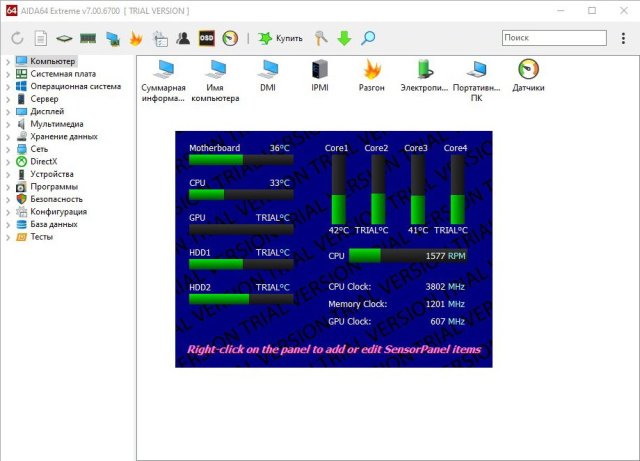Select Тесты in the sidebar tree
640x461 pixels.
point(41,237)
